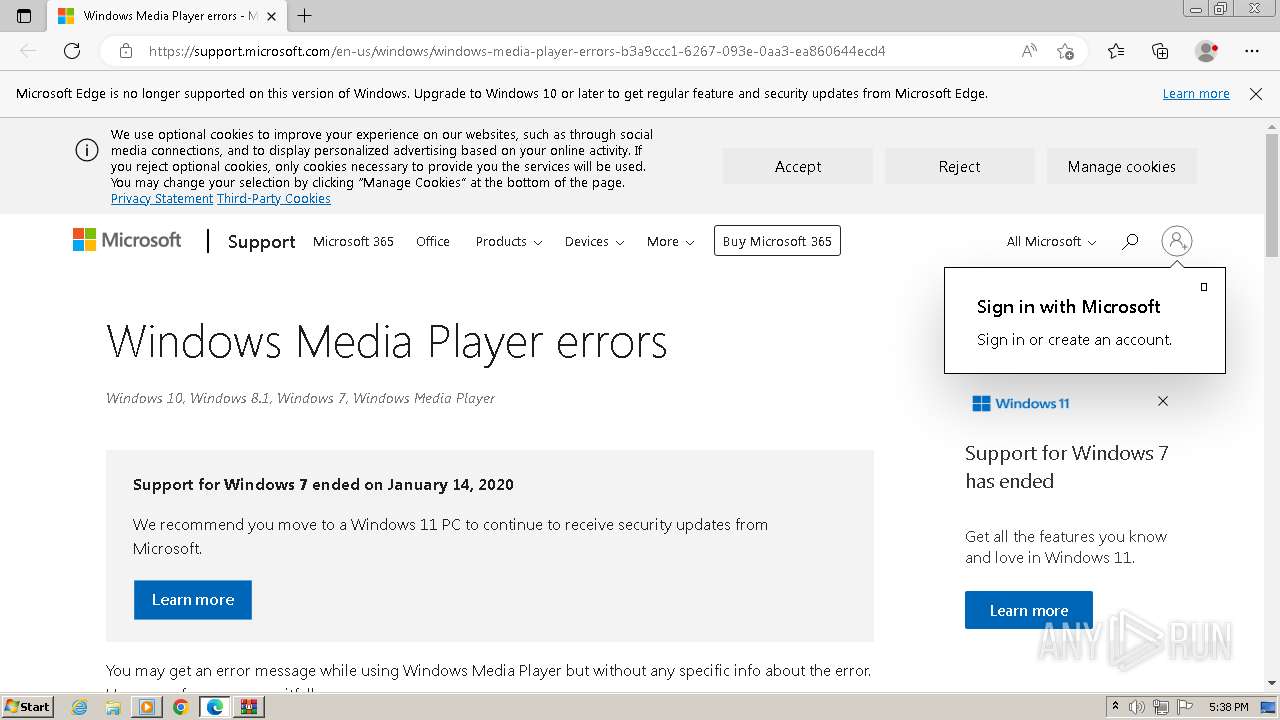The height and width of the screenshot is (720, 1280).
Task: Click Learn more under Windows 7 support notice
Action: (193, 600)
